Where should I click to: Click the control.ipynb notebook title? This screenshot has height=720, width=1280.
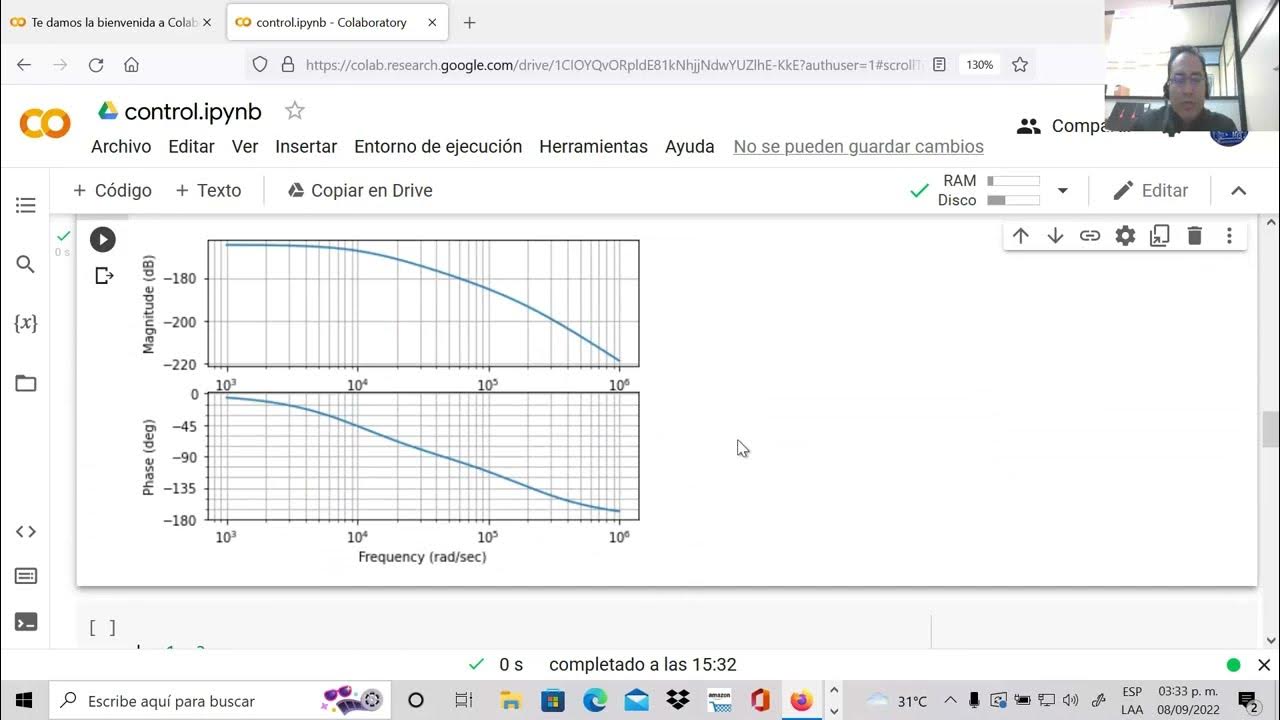click(193, 111)
